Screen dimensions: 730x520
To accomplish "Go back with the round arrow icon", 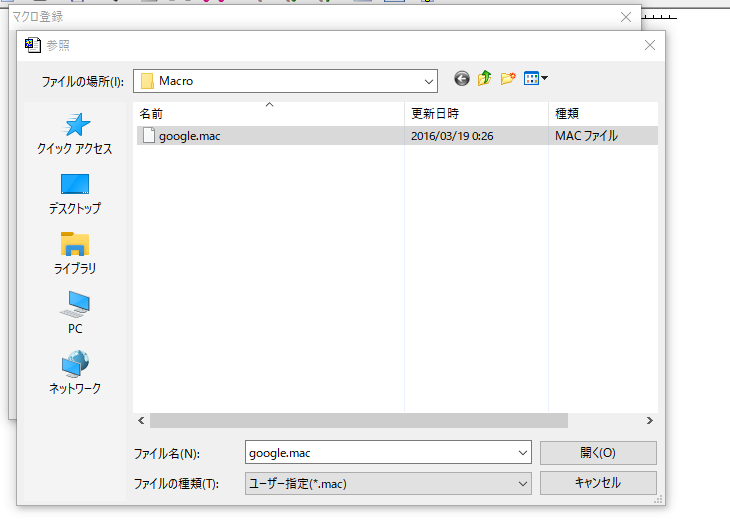I will pyautogui.click(x=461, y=78).
